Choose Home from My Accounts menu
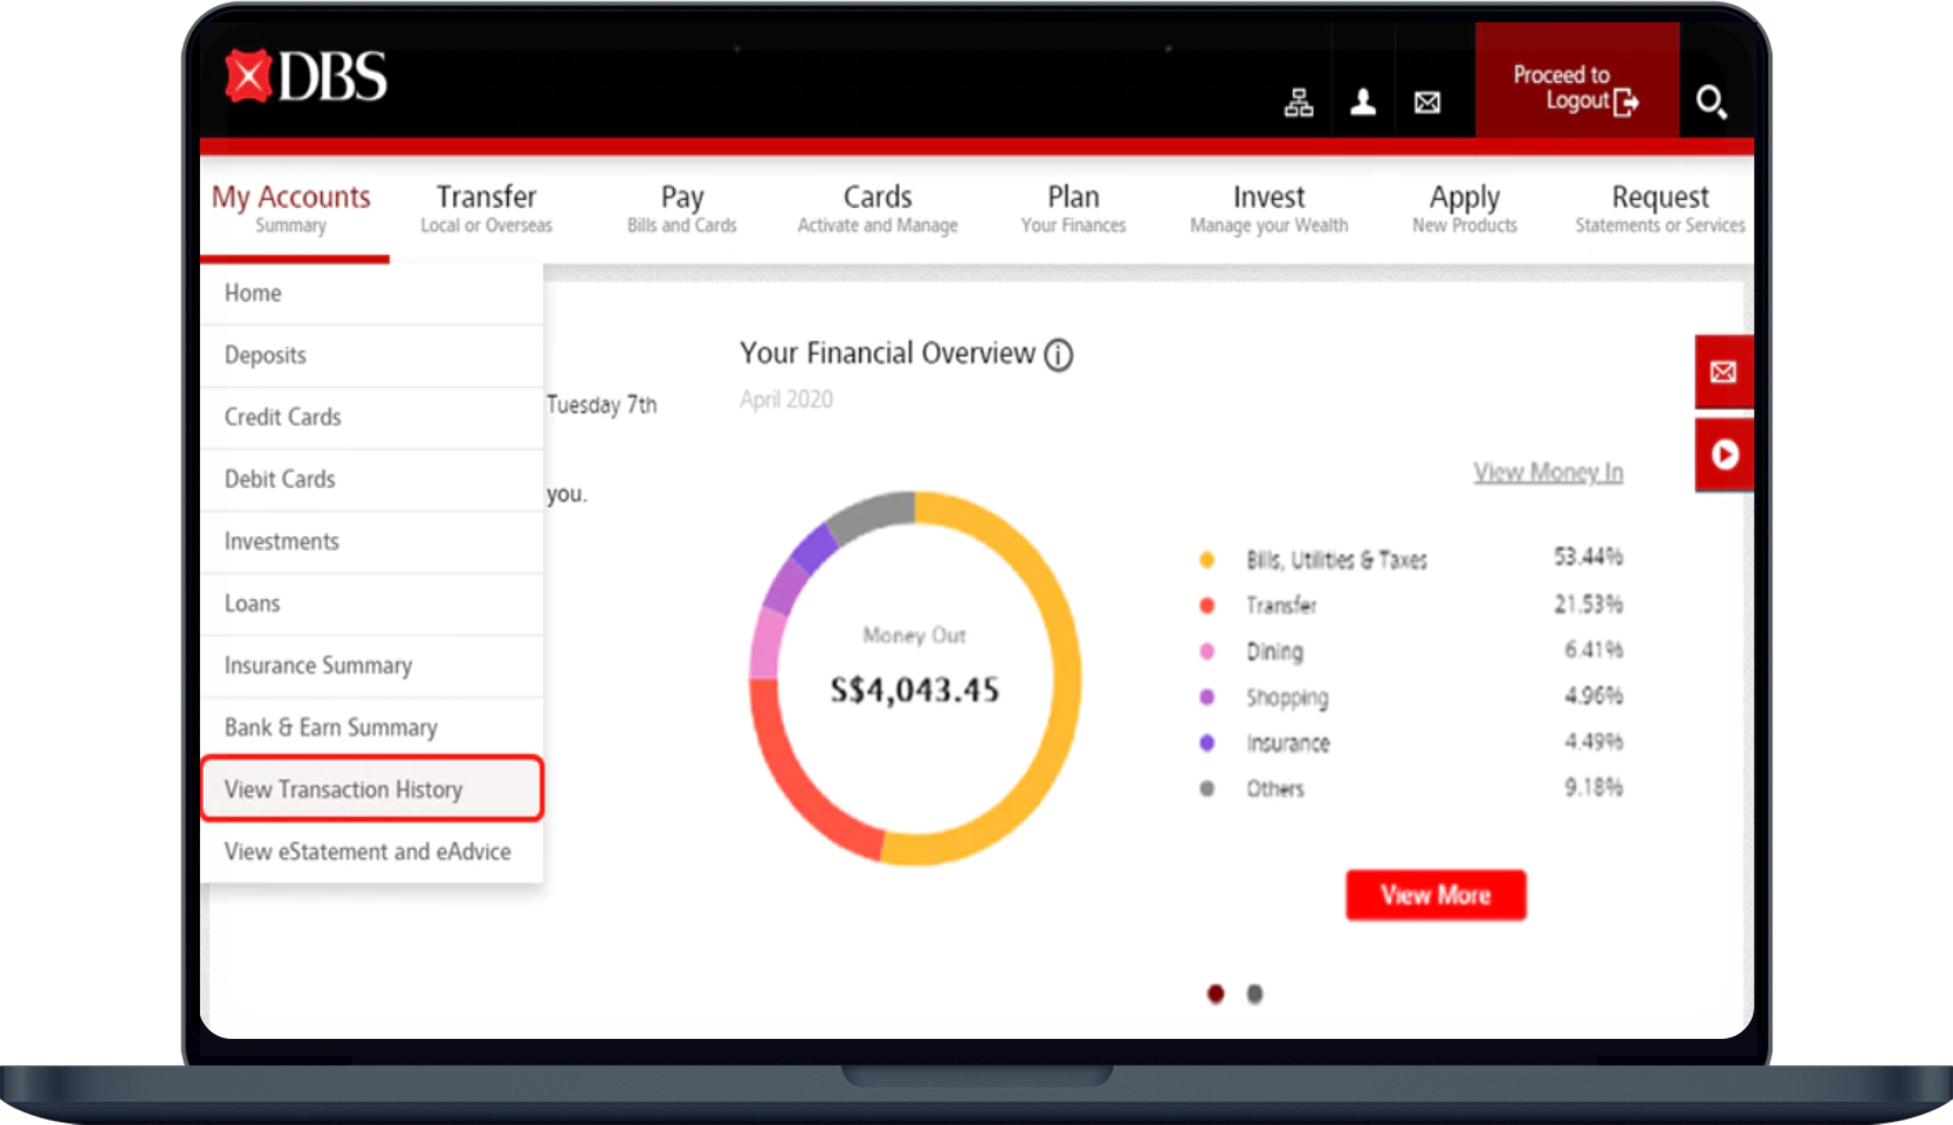The height and width of the screenshot is (1125, 1953). pos(372,293)
